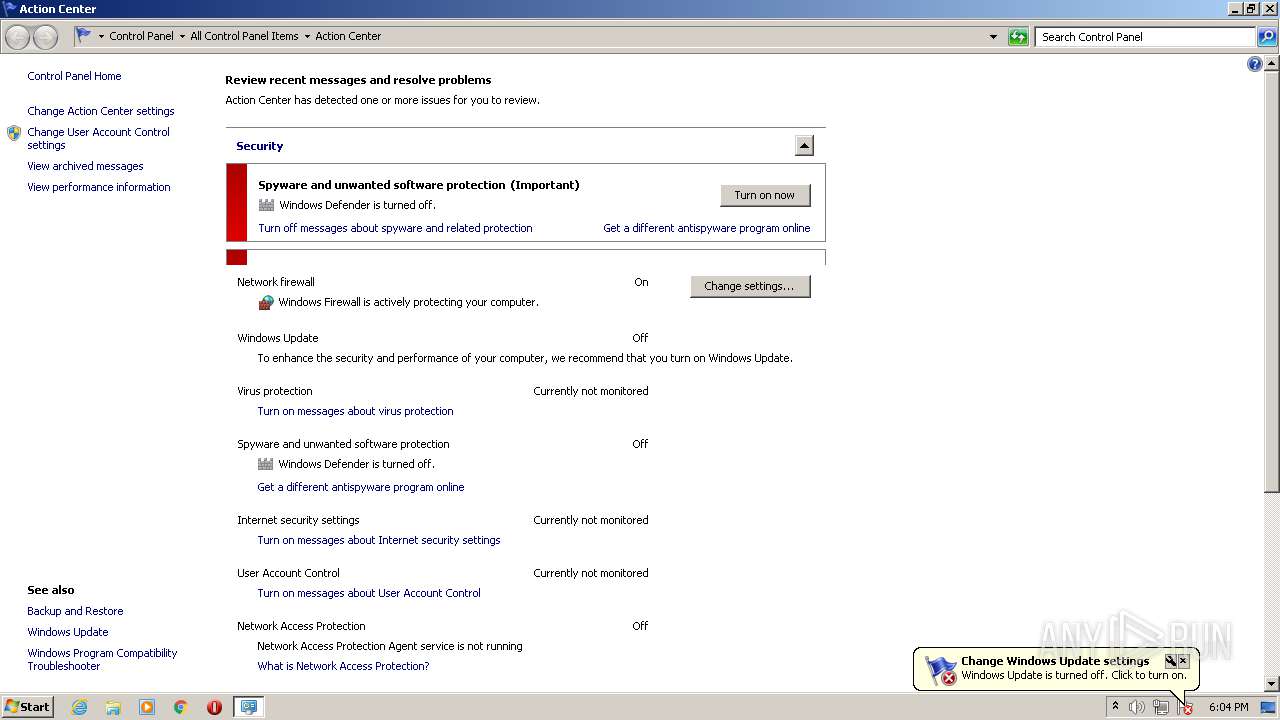Turn off messages about spyware protection
The image size is (1280, 720).
[x=395, y=228]
